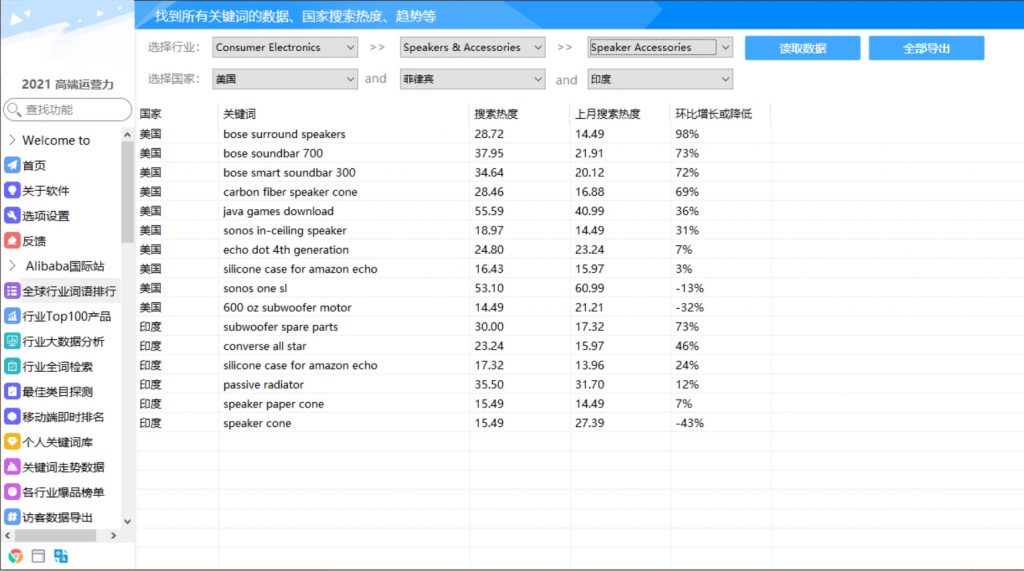Focus the 查找功能 search field
This screenshot has width=1024, height=571.
coord(68,109)
